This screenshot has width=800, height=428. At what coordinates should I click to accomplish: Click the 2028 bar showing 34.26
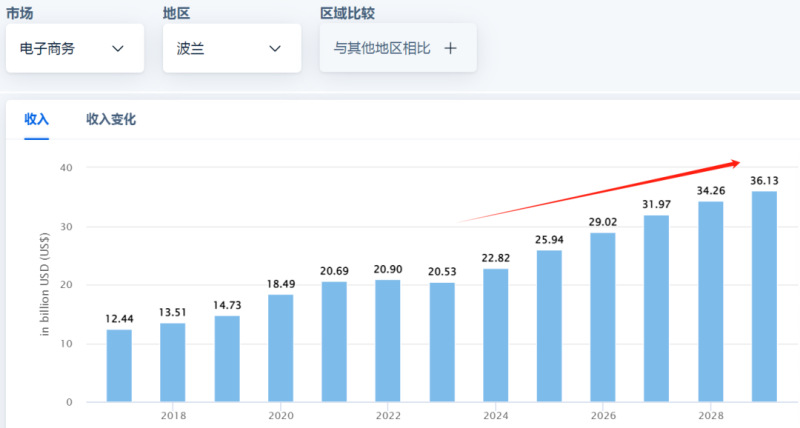710,301
